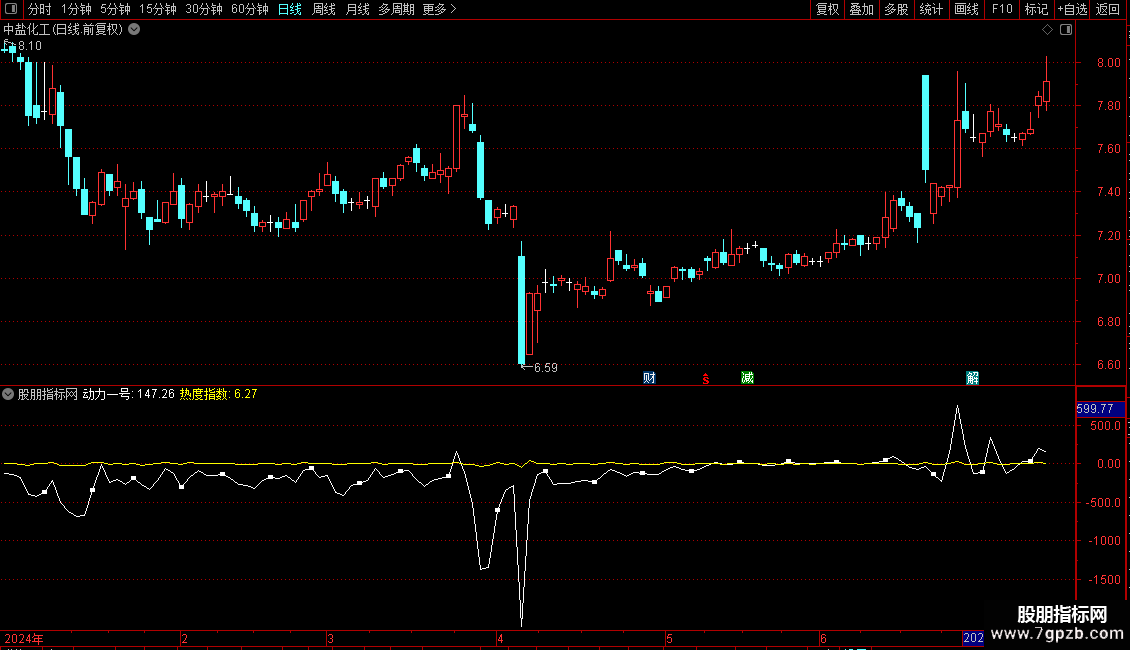Click the 复权 adjustment button
This screenshot has height=650, width=1130.
tap(827, 9)
